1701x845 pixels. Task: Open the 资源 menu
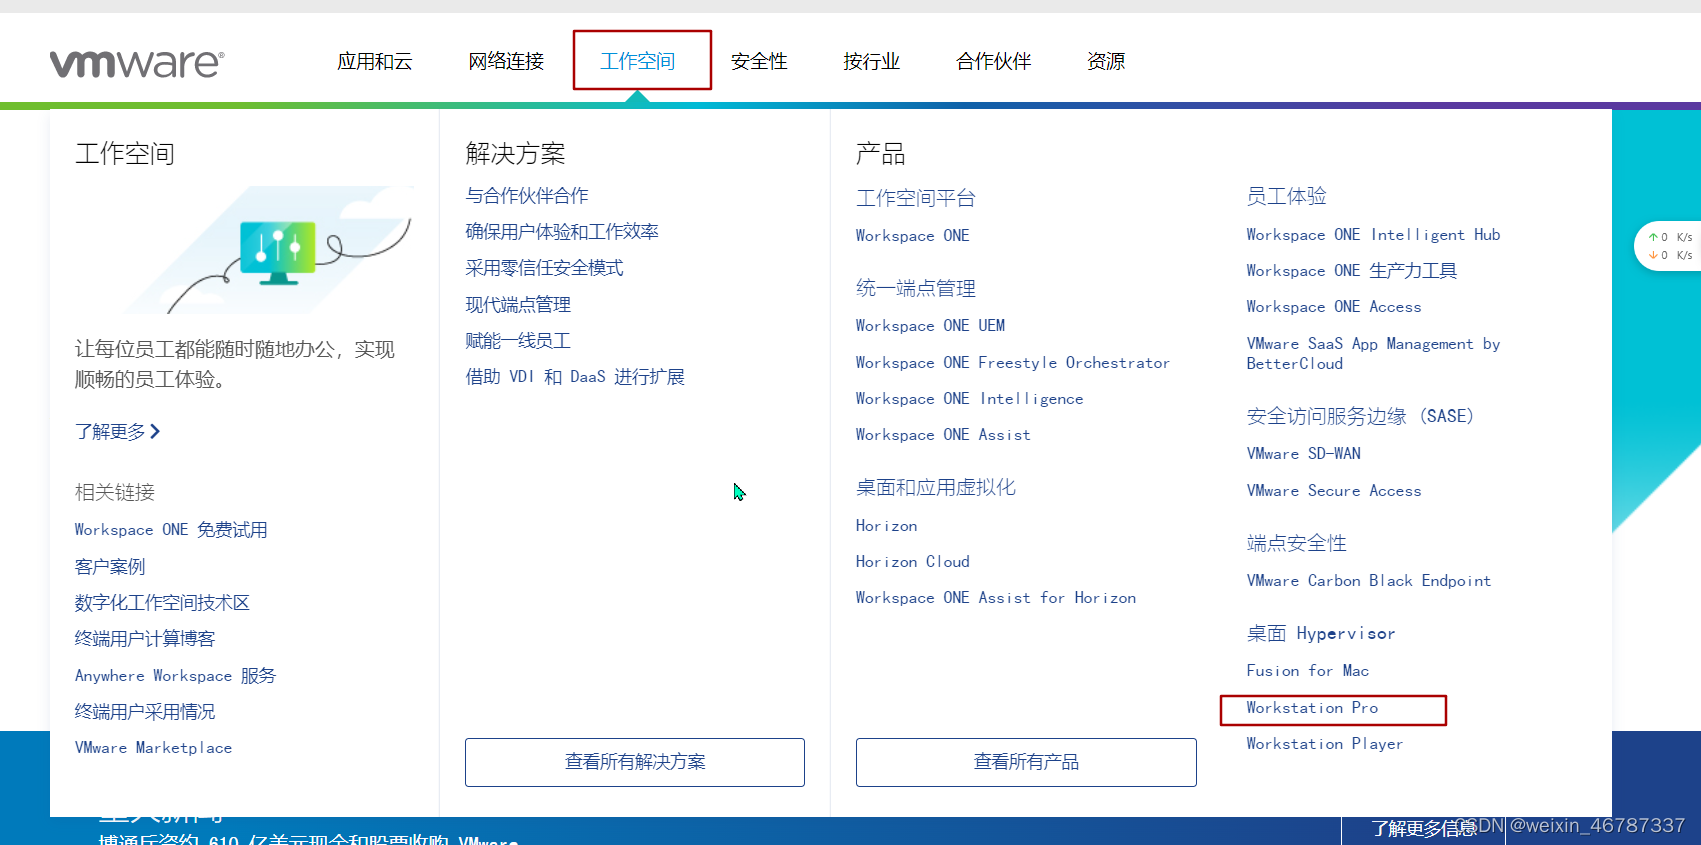(1106, 61)
